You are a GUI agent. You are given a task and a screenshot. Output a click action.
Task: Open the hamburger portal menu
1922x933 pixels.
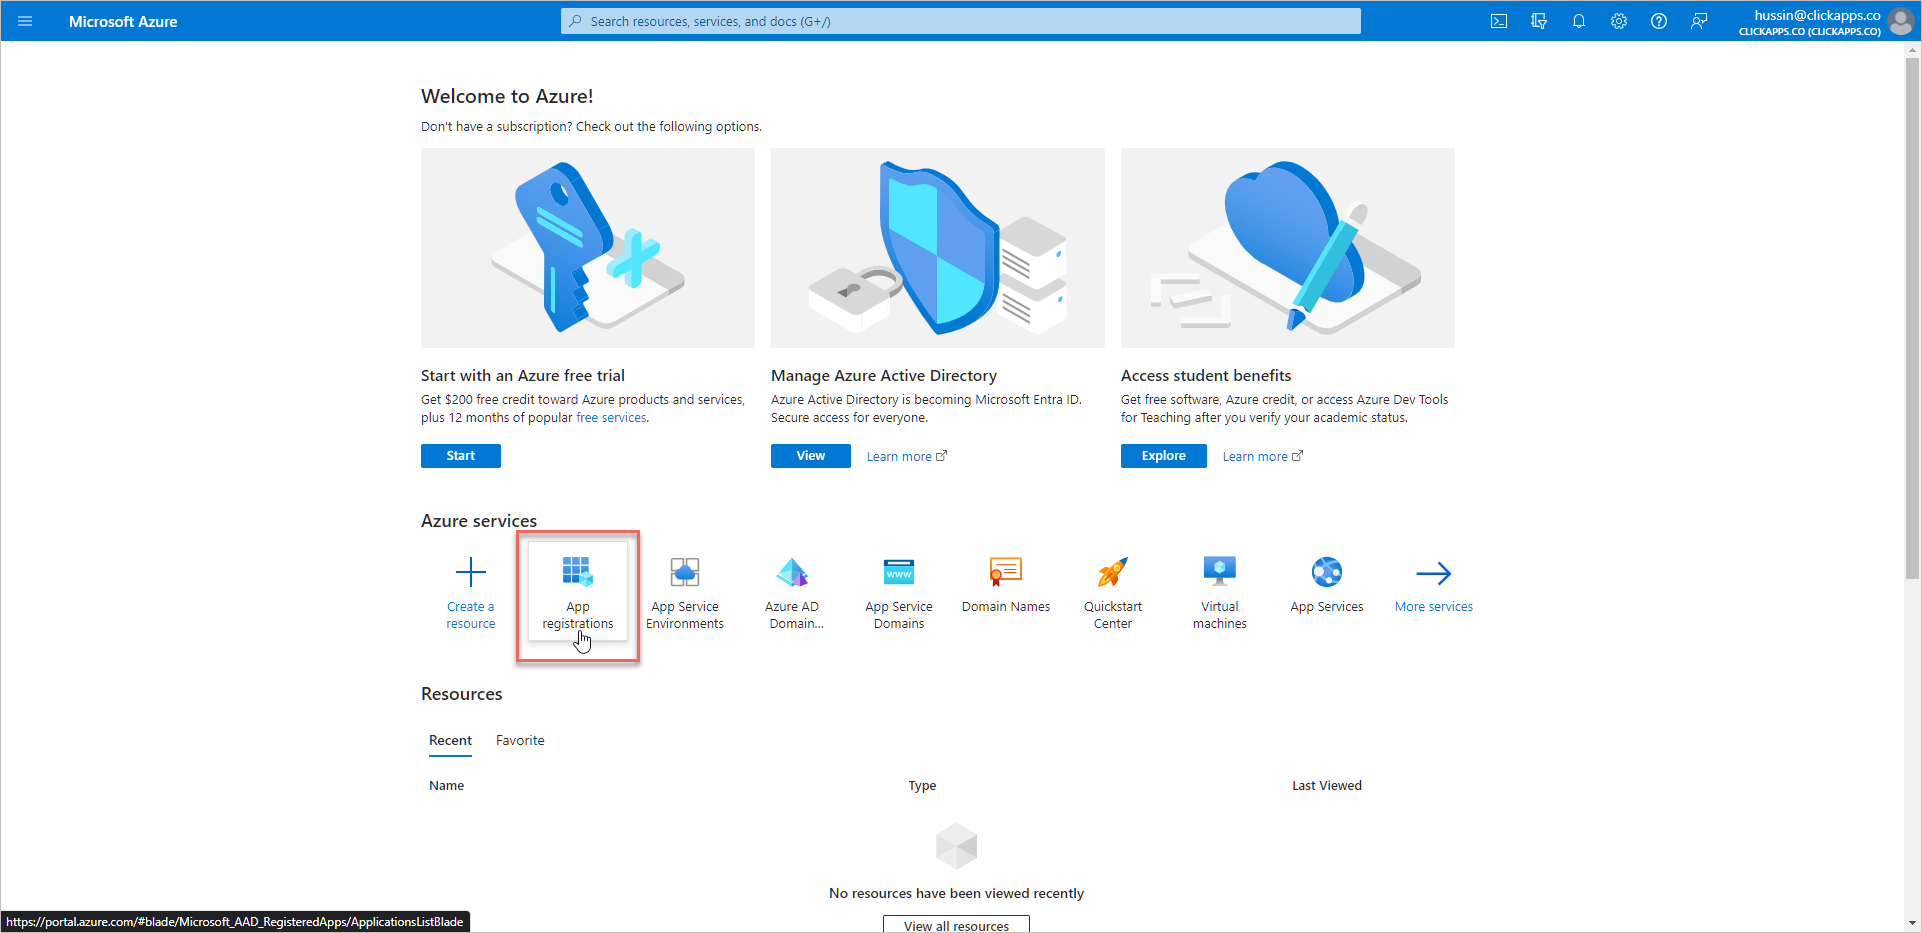(25, 21)
